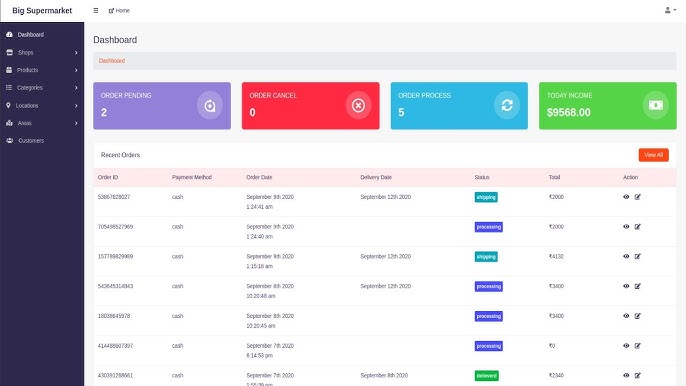Click the View All orders button
Screen dimensions: 686x386
653,155
